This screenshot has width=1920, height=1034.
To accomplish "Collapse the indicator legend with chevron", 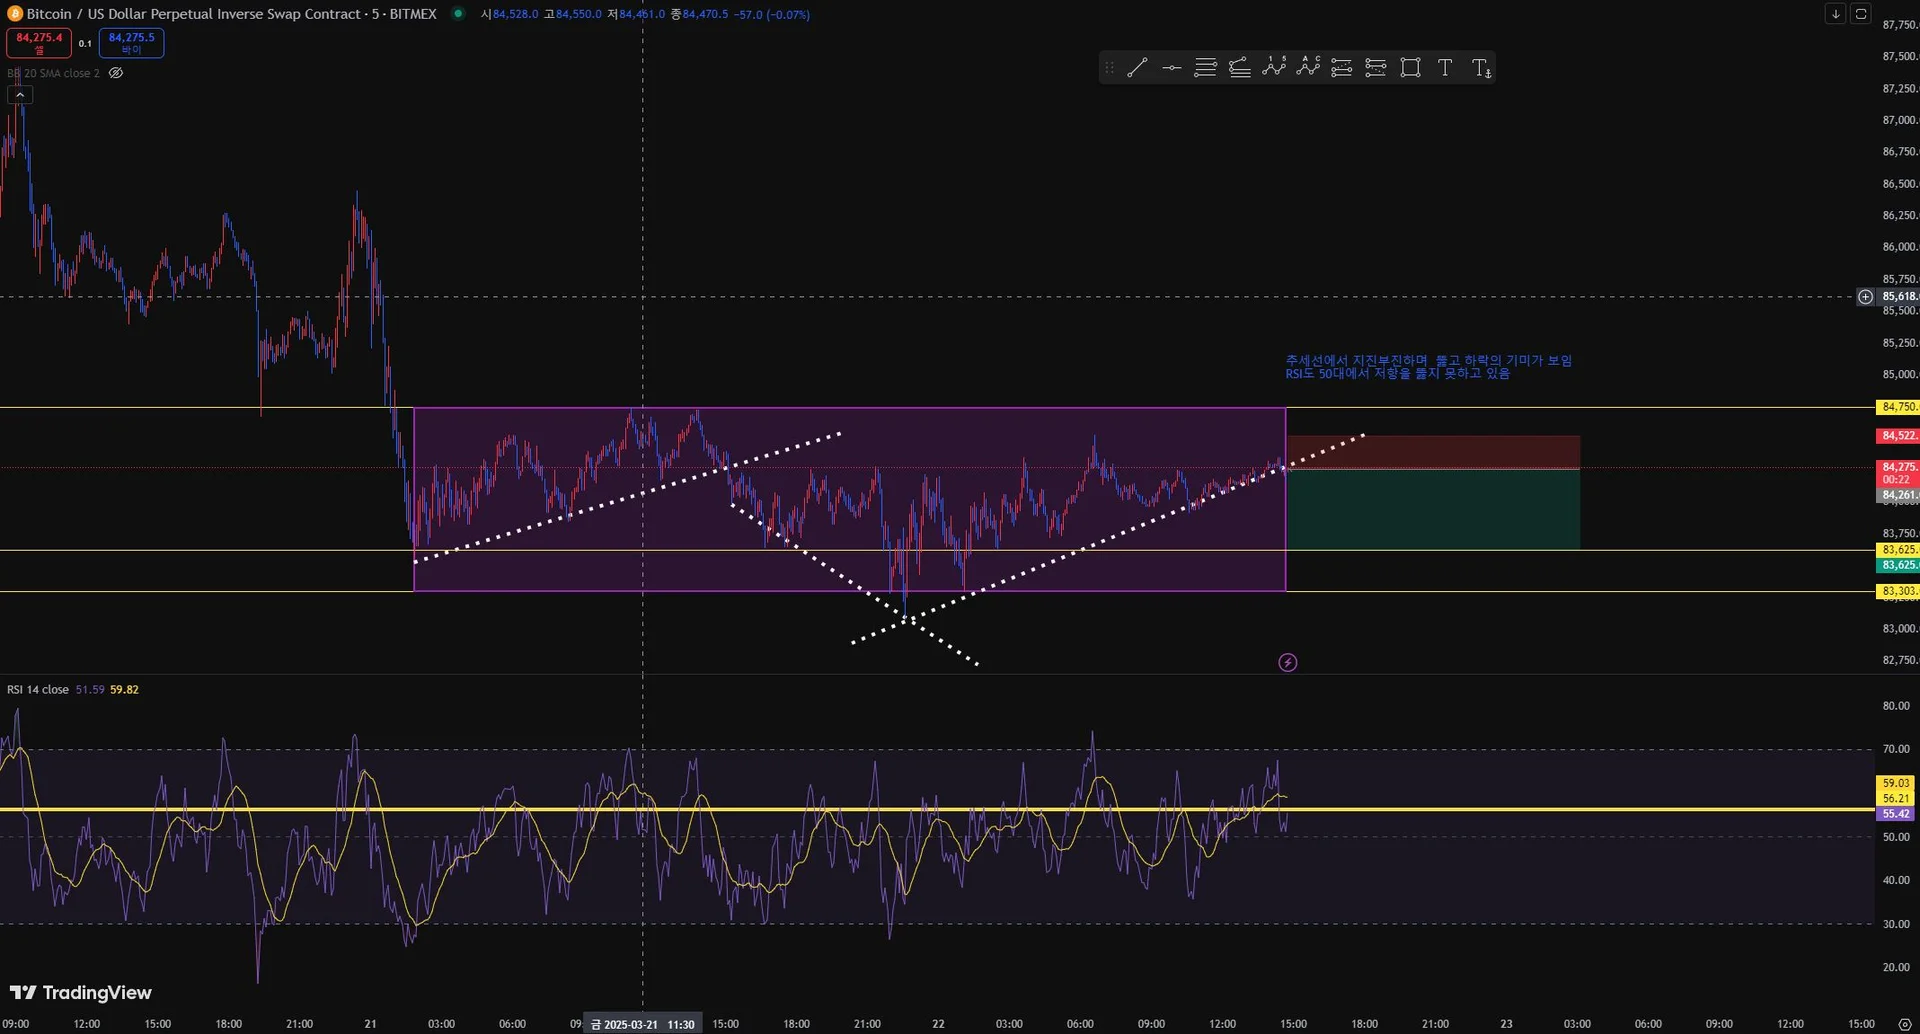I will (20, 95).
